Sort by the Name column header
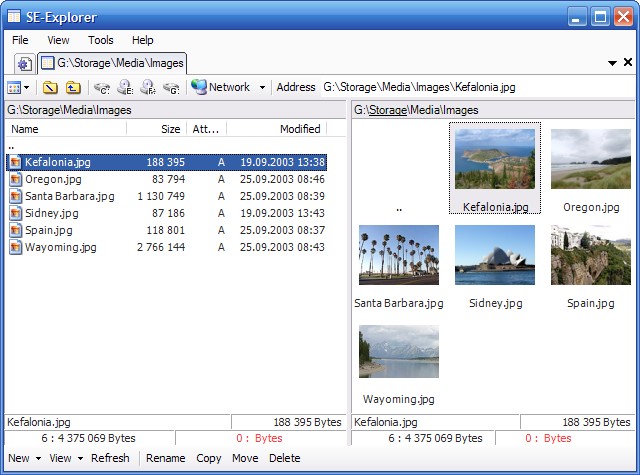 pos(66,129)
